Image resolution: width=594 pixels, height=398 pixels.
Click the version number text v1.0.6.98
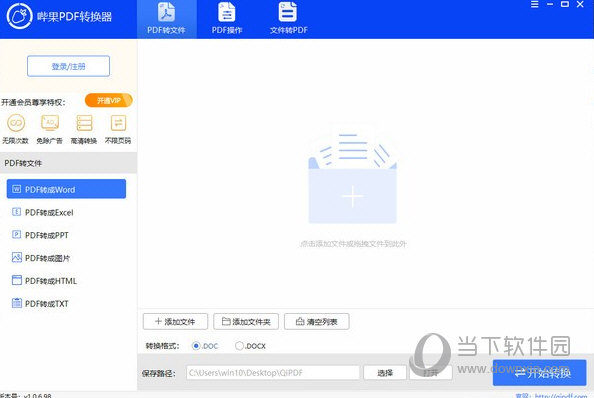coord(37,395)
